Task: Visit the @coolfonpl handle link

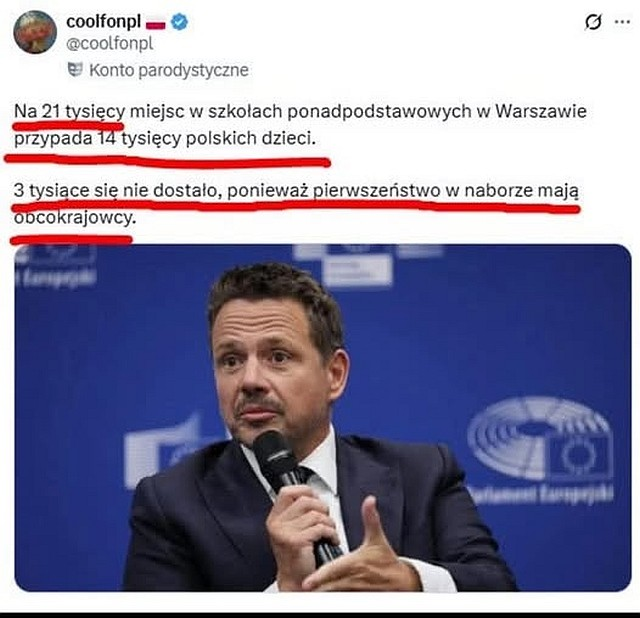Action: click(109, 44)
